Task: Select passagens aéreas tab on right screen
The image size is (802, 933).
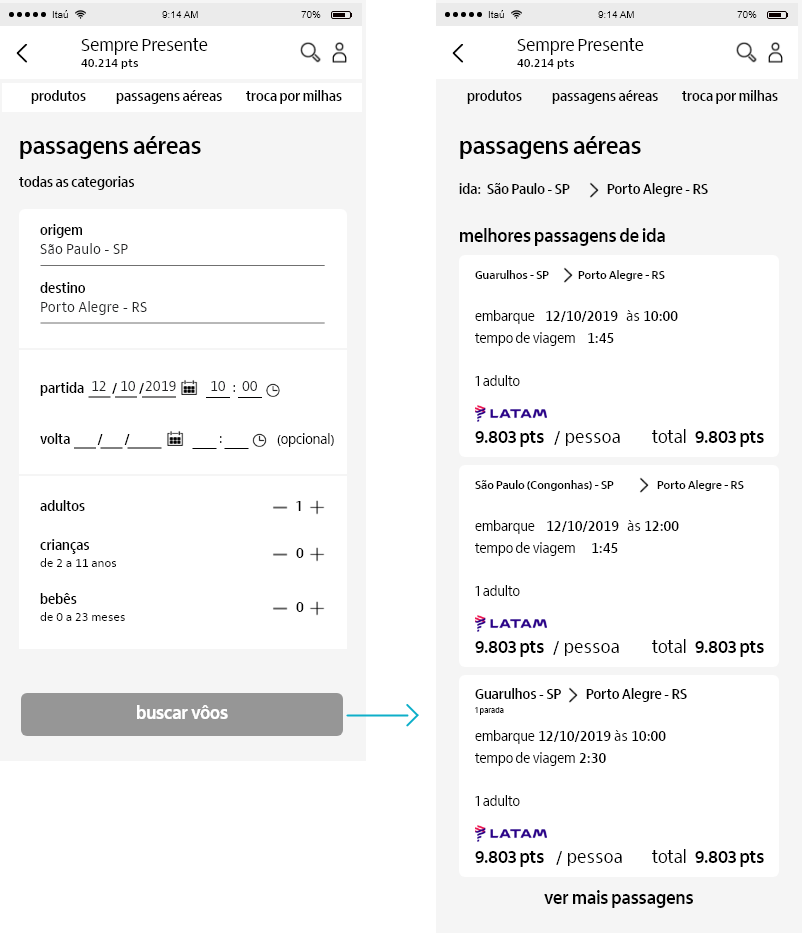Action: [605, 97]
